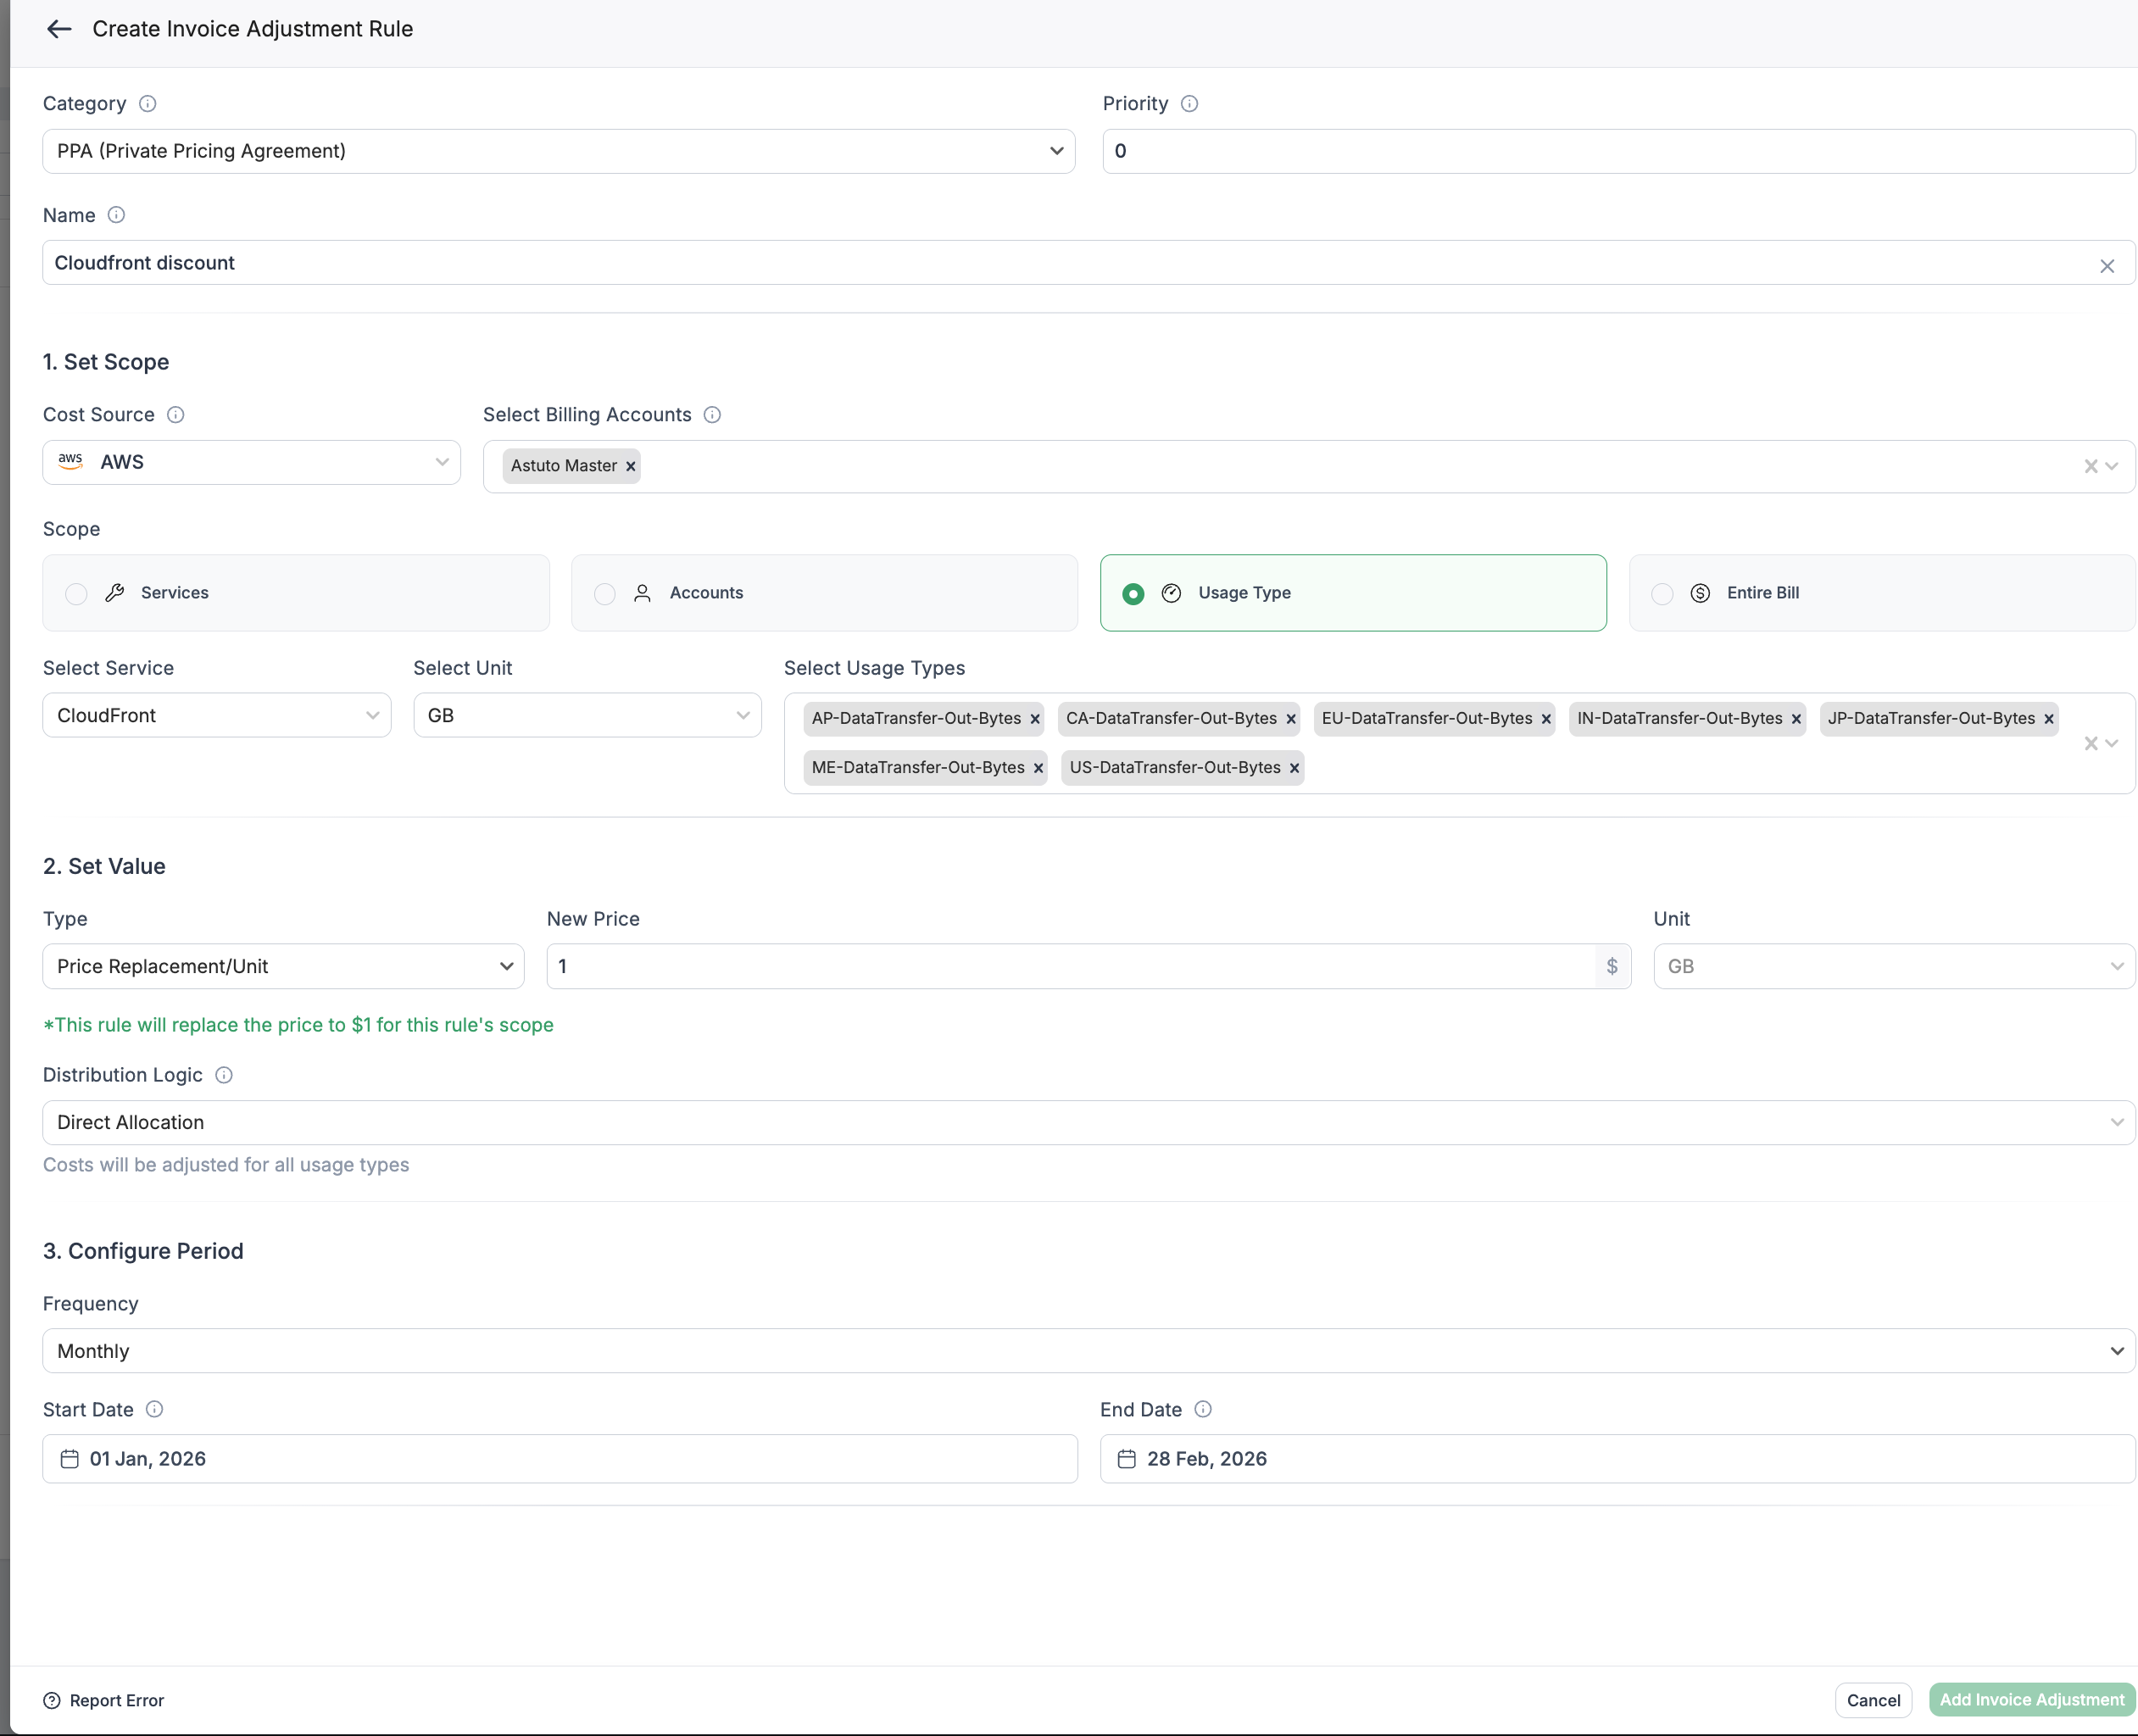This screenshot has width=2138, height=1736.
Task: Remove Astuto Master billing account tag
Action: (x=630, y=466)
